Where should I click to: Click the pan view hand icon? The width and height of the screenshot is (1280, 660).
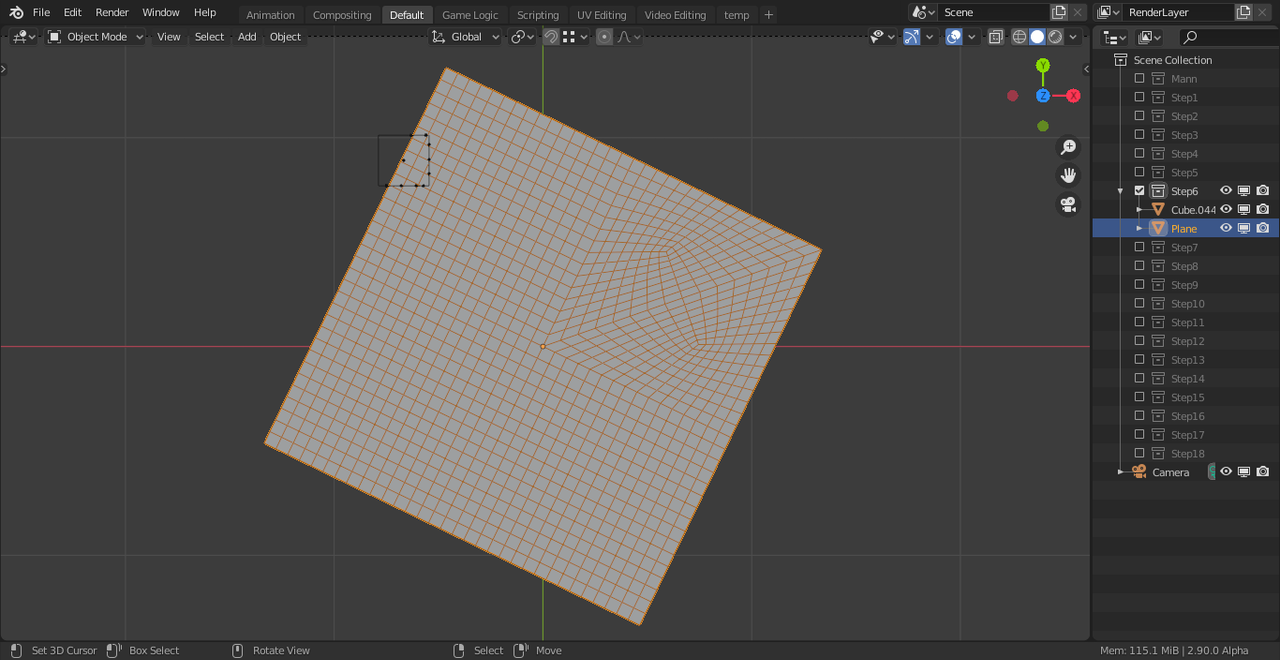point(1068,176)
